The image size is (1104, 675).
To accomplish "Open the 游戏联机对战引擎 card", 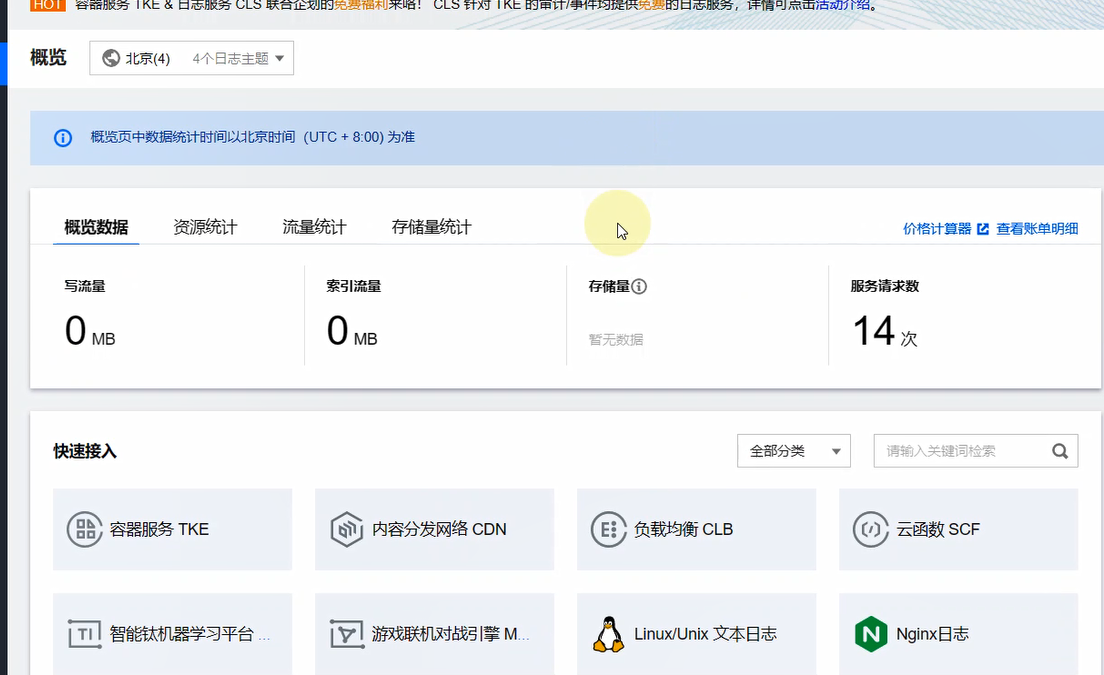I will [x=434, y=634].
